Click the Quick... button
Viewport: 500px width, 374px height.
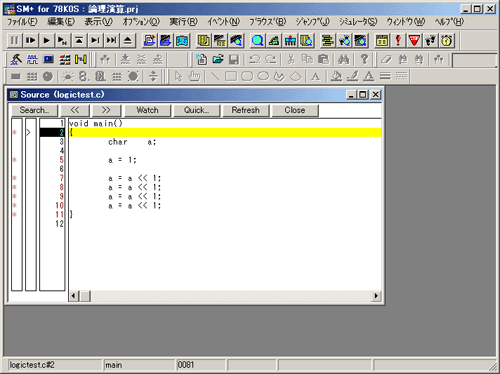196,110
